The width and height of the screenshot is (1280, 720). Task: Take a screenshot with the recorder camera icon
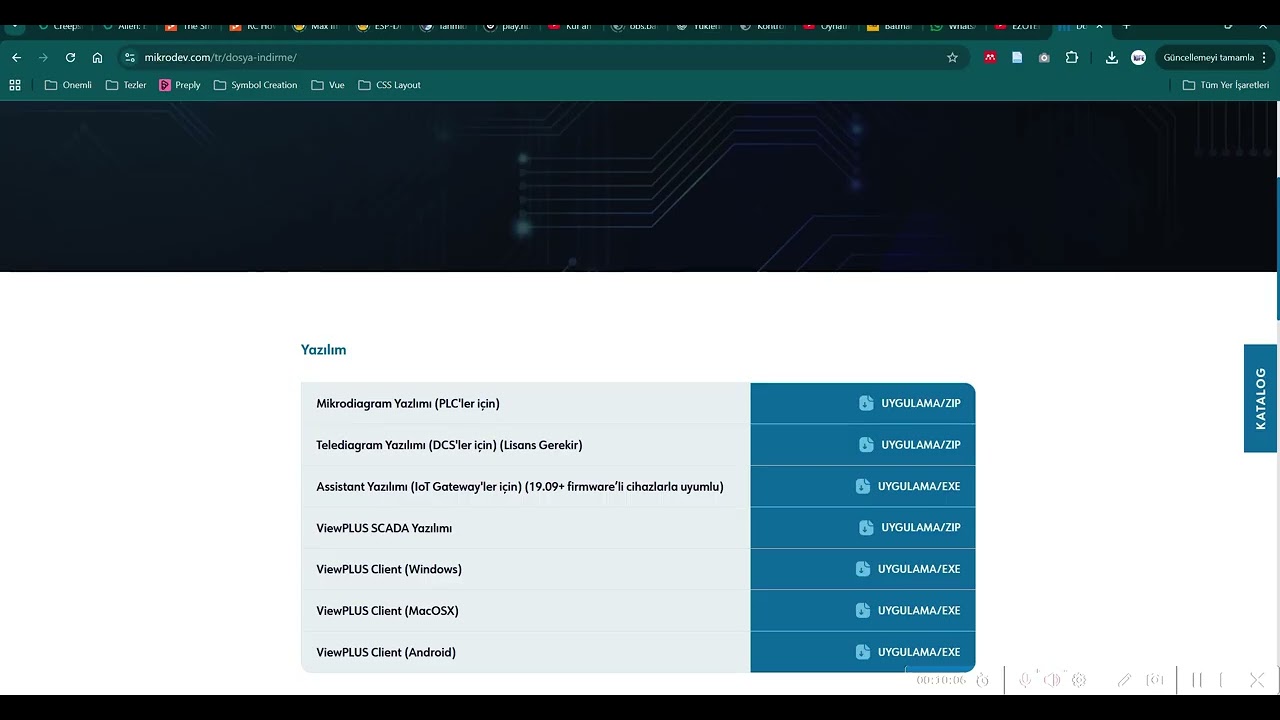pos(1155,680)
